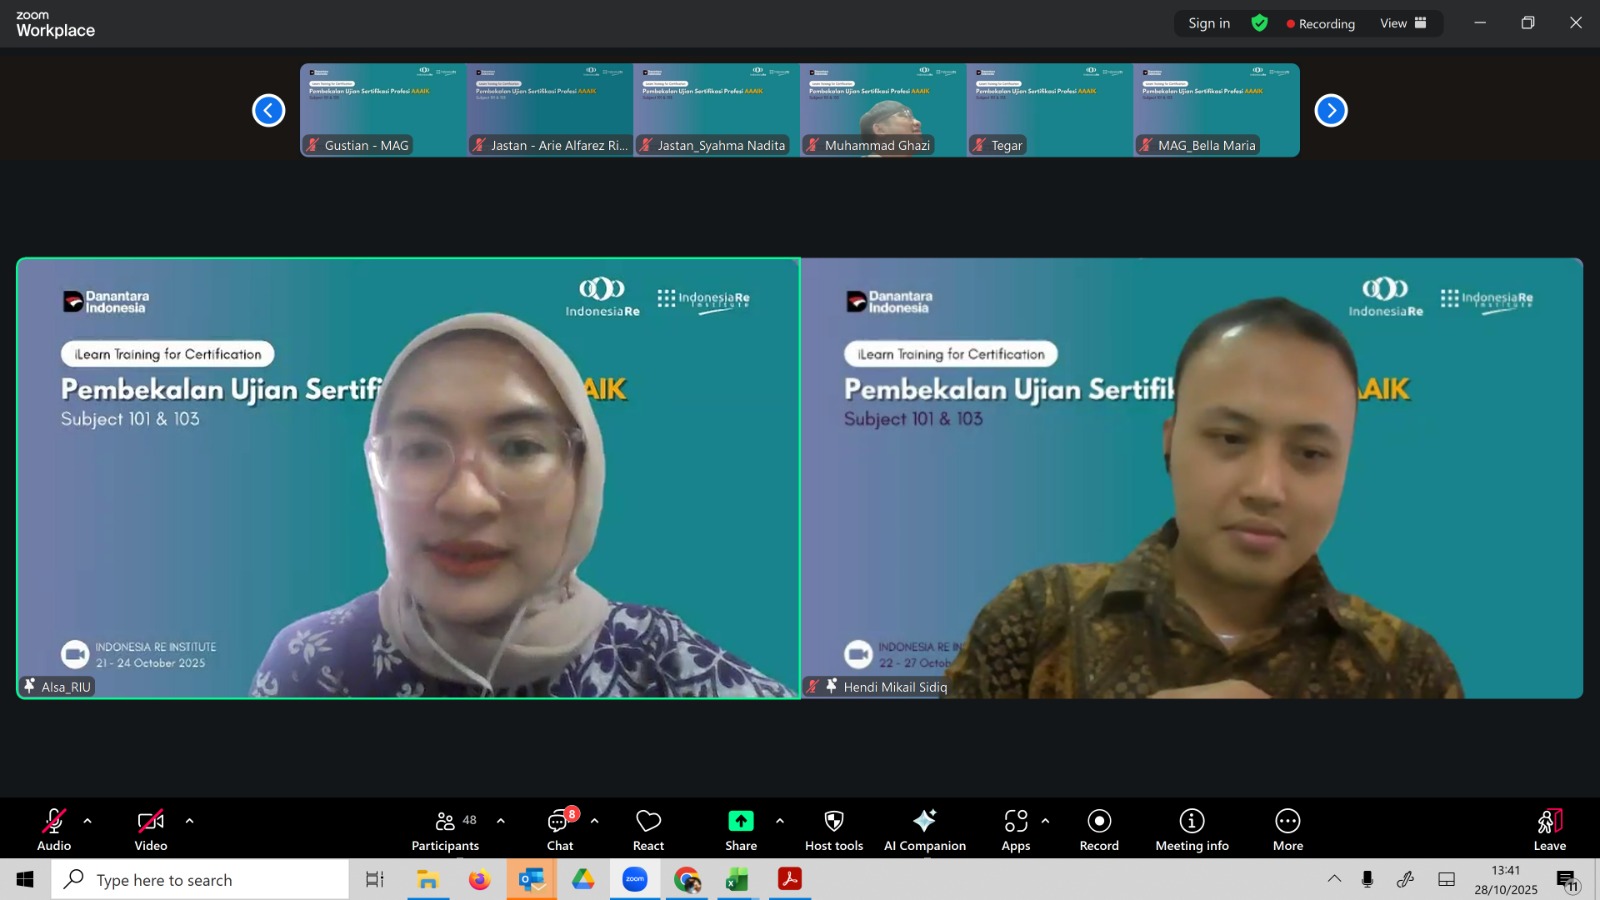Expand video options arrow next to Video
This screenshot has width=1600, height=900.
click(x=189, y=821)
